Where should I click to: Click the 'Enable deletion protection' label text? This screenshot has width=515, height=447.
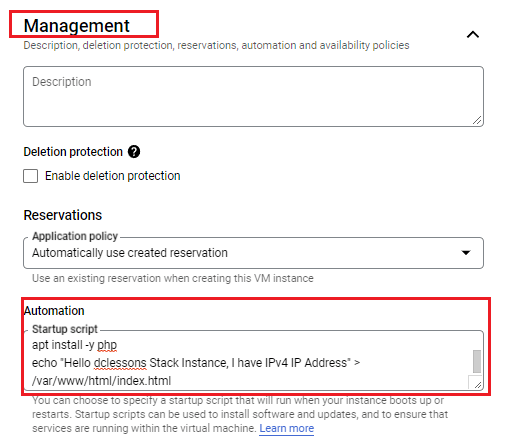113,176
